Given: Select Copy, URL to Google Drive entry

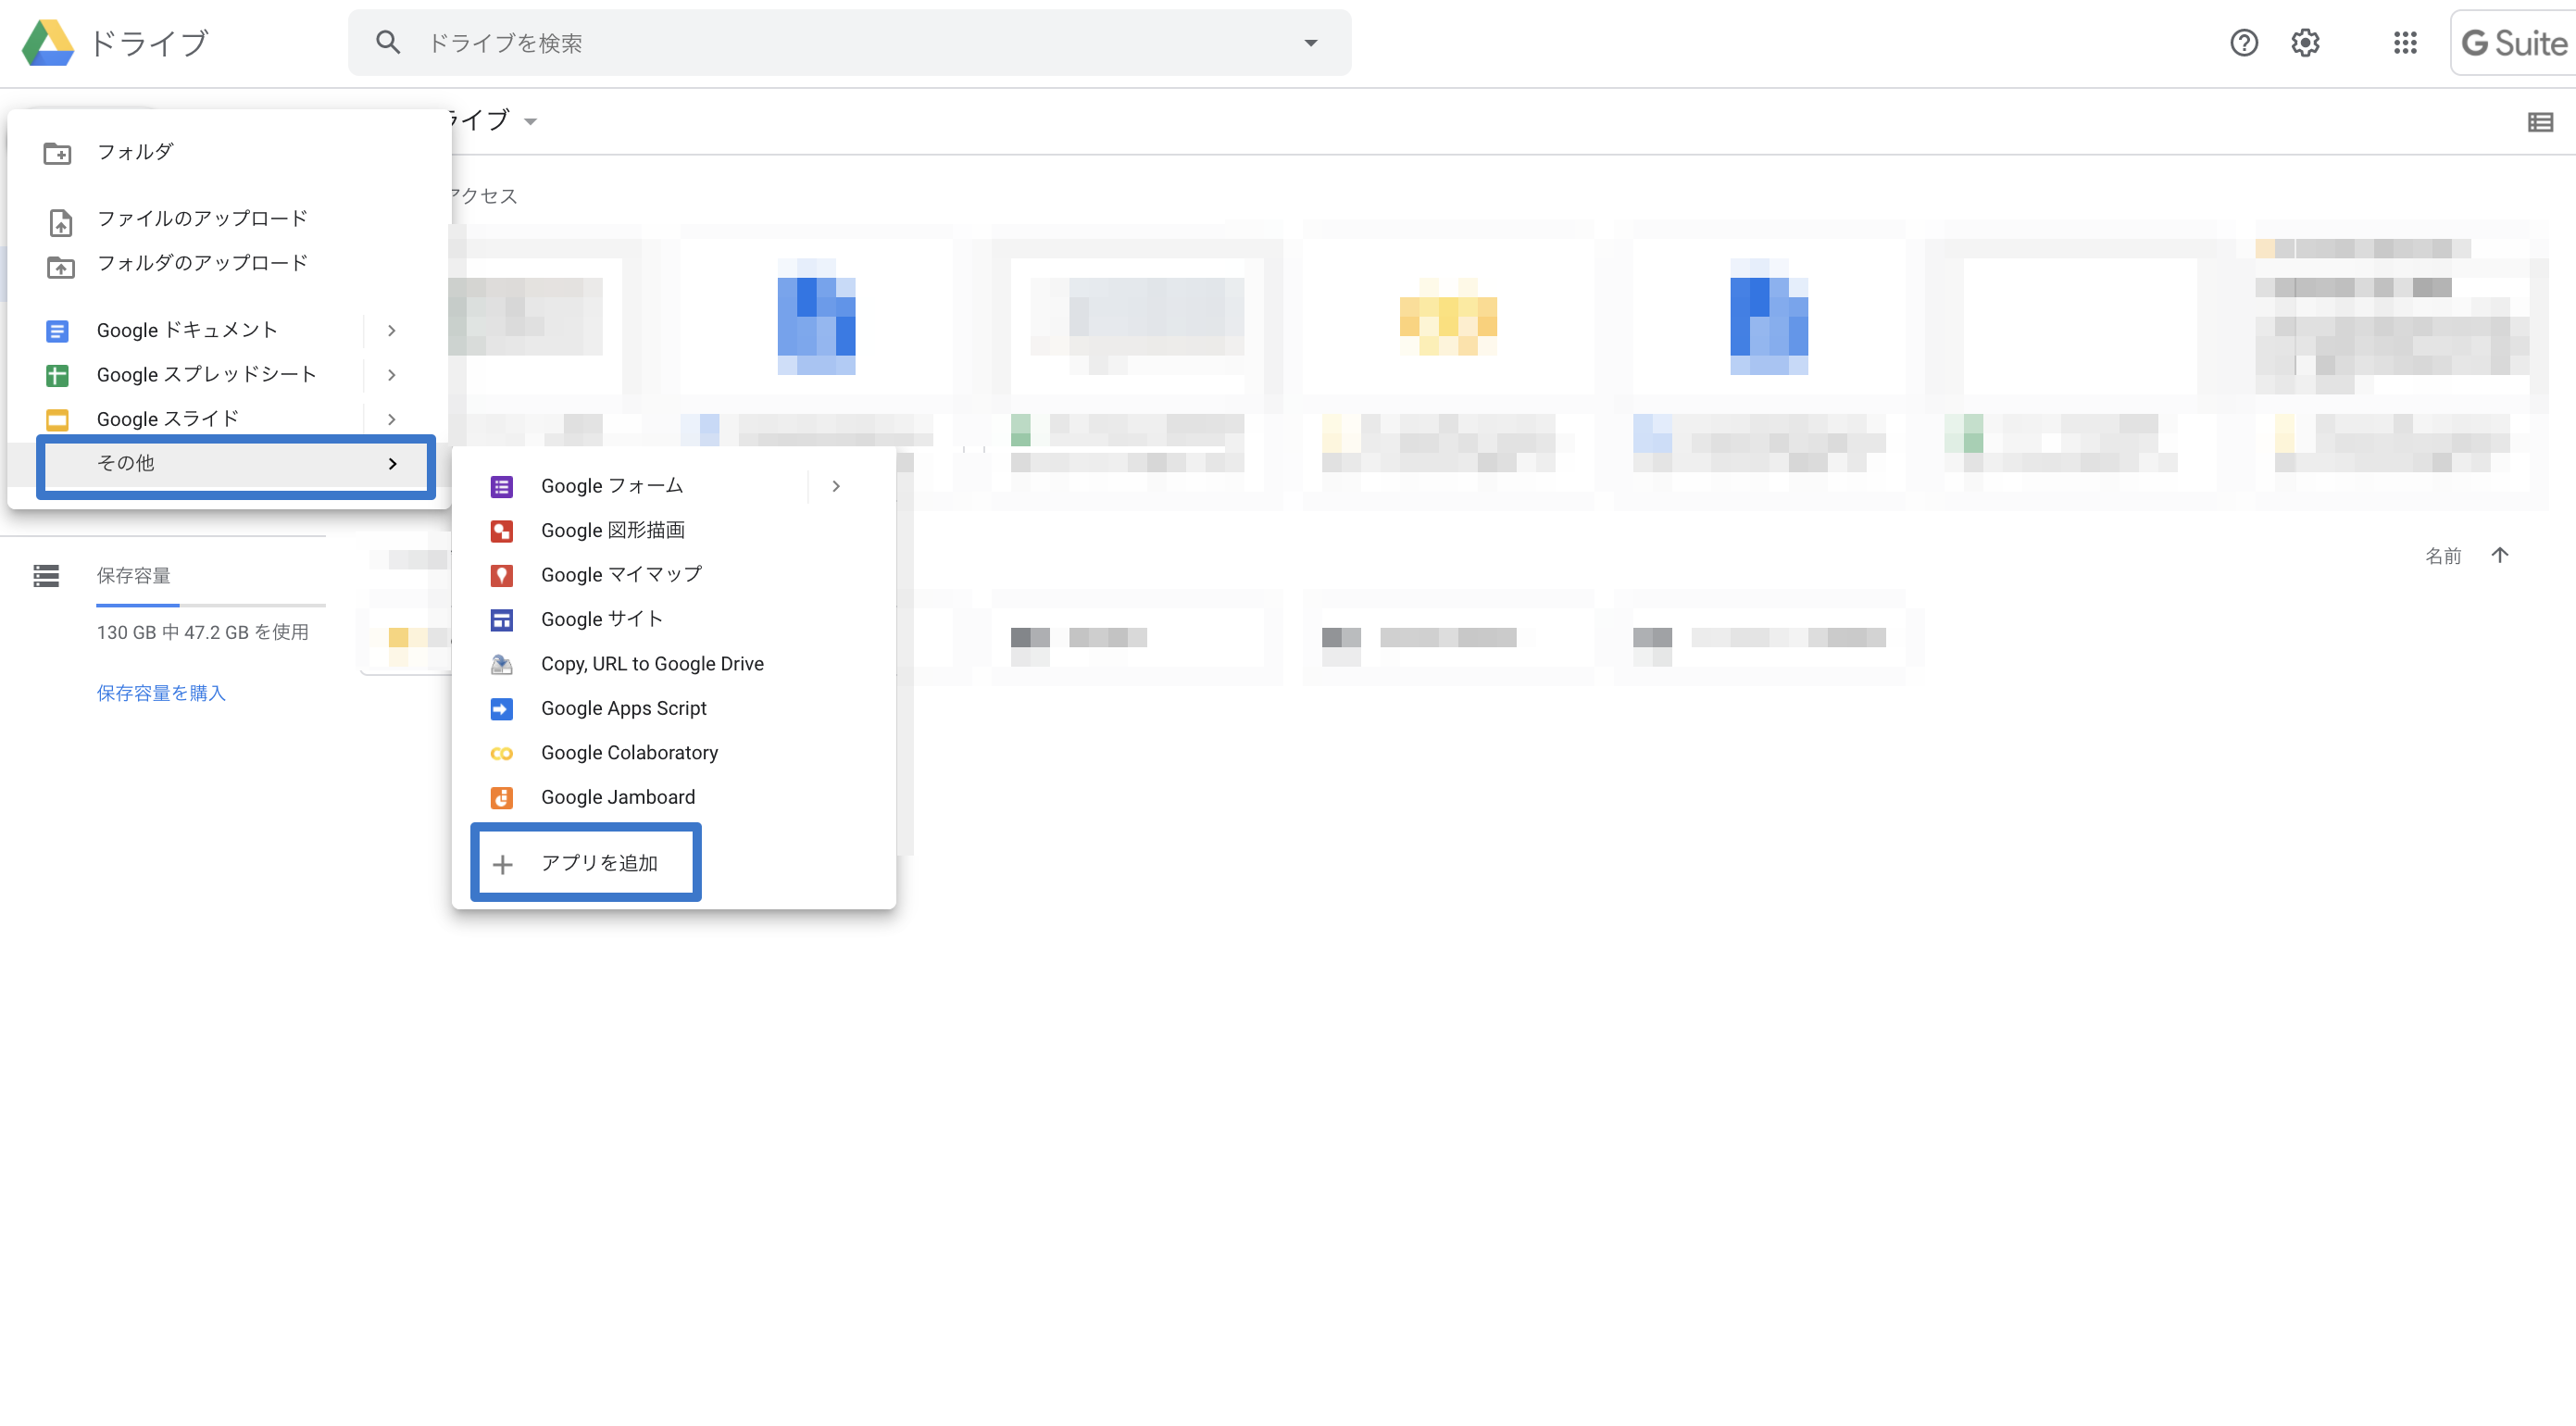Looking at the screenshot, I should point(652,664).
